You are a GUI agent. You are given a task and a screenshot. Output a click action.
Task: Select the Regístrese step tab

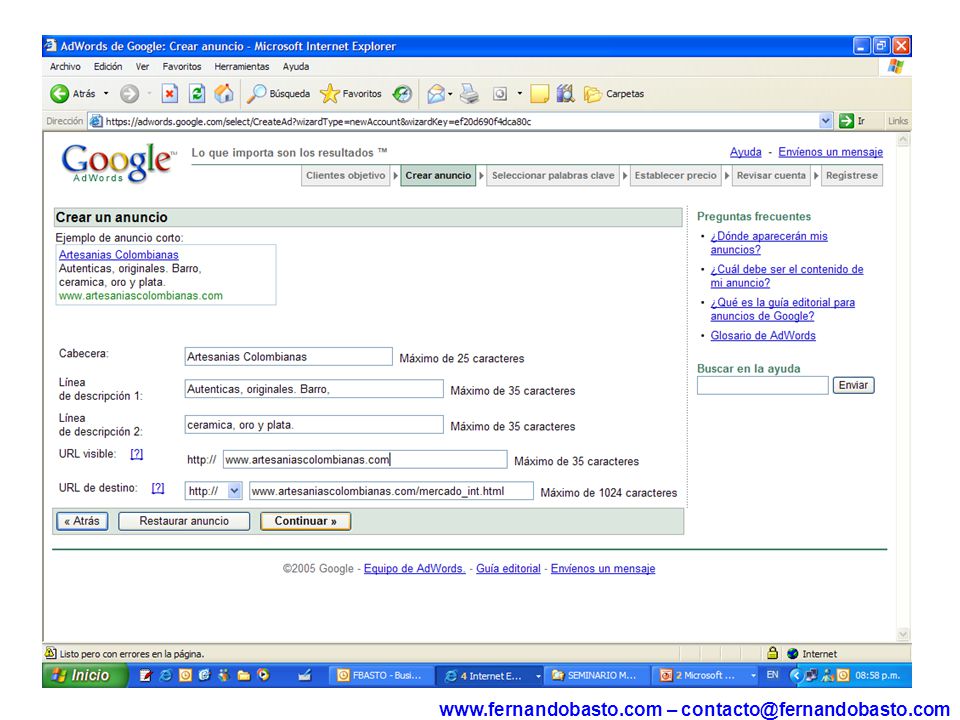[852, 176]
